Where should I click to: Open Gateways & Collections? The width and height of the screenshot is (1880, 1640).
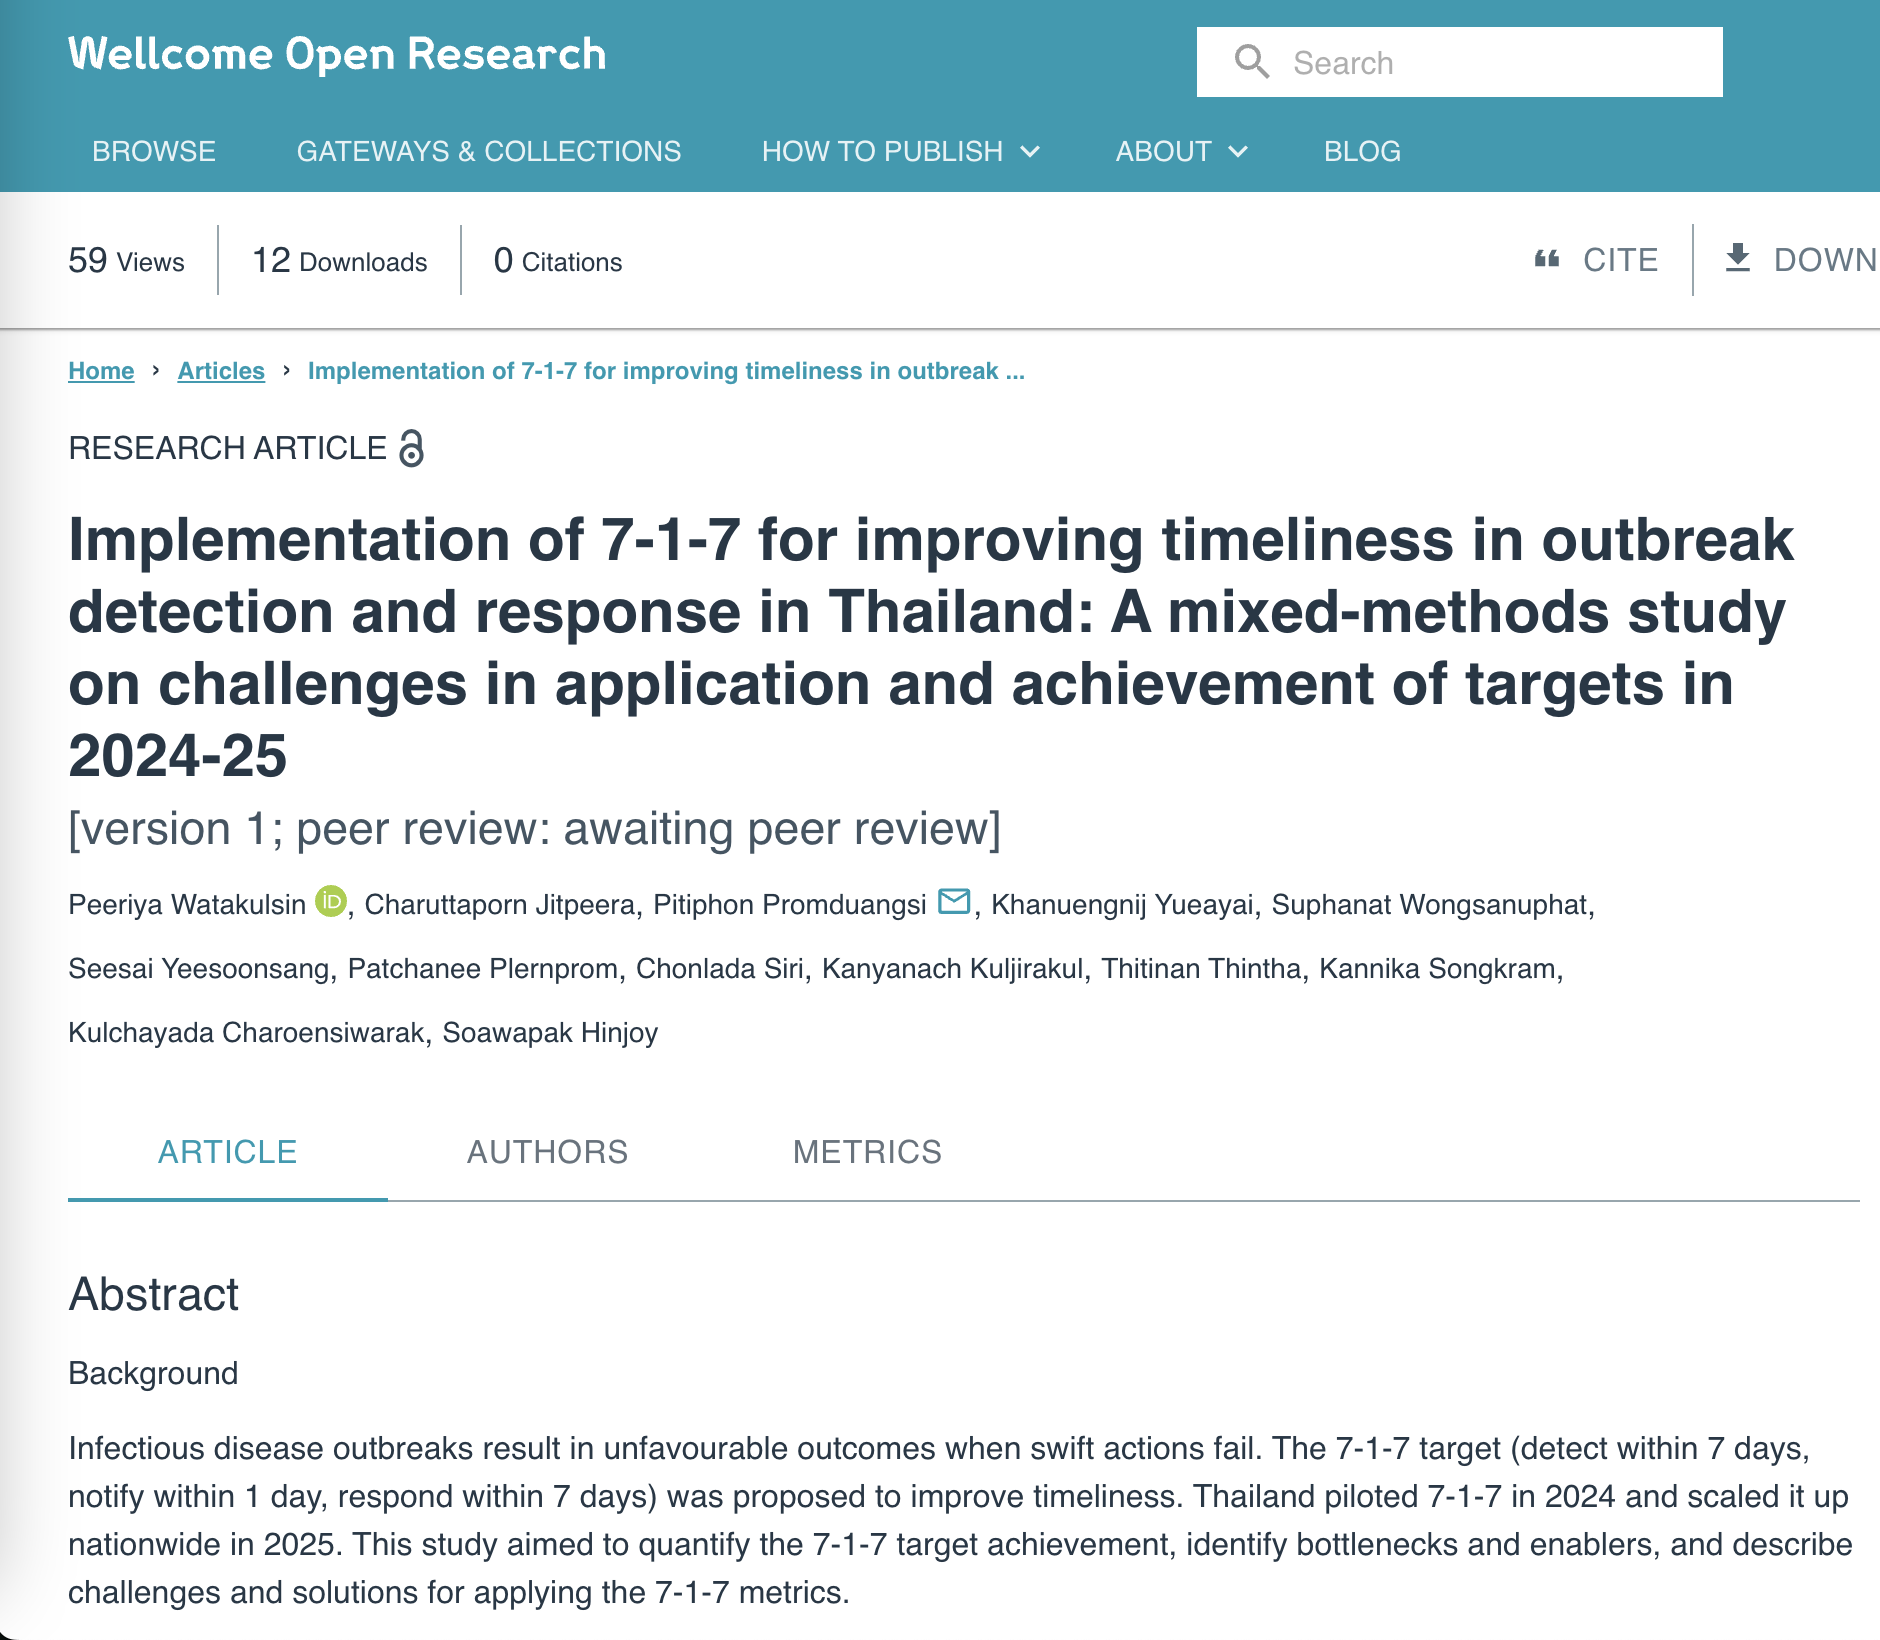click(488, 151)
